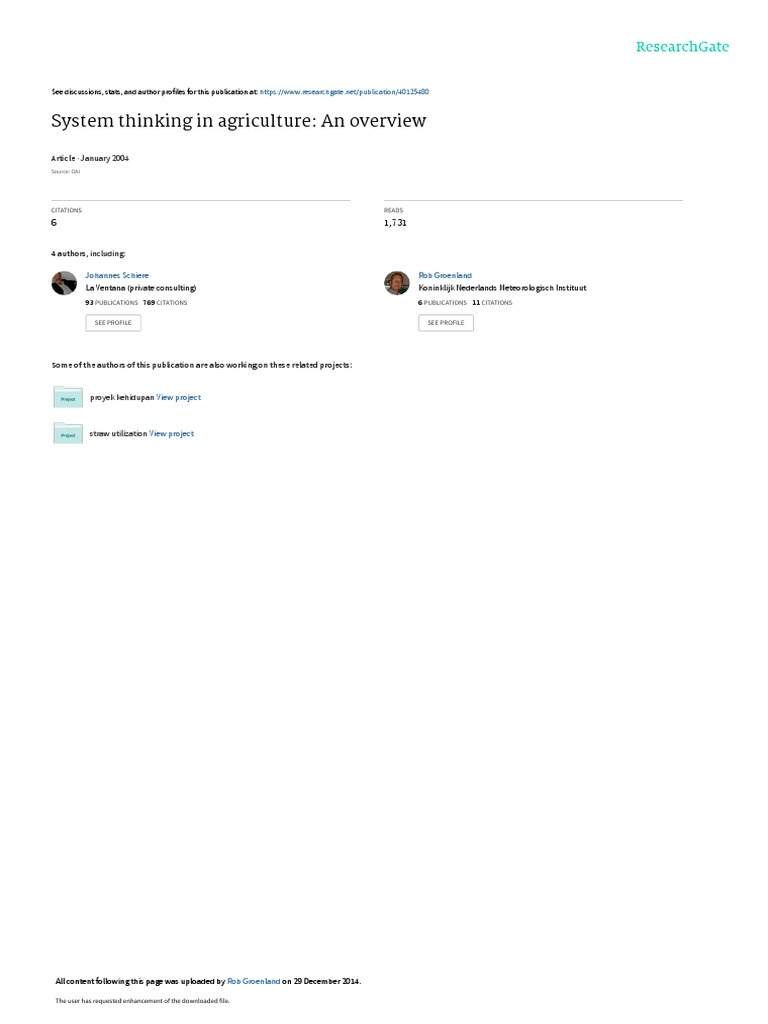Click the article title System thinking in agriculture
This screenshot has width=768, height=1024.
(238, 121)
